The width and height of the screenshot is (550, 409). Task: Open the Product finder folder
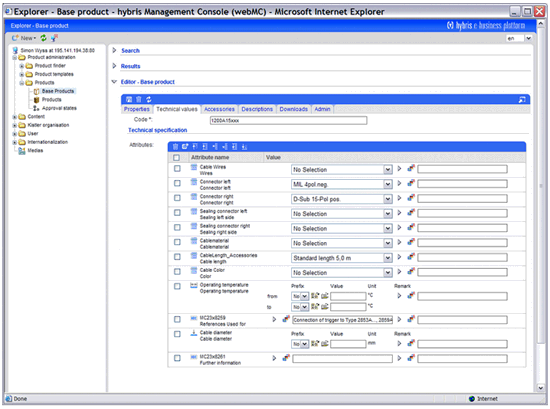pos(50,66)
